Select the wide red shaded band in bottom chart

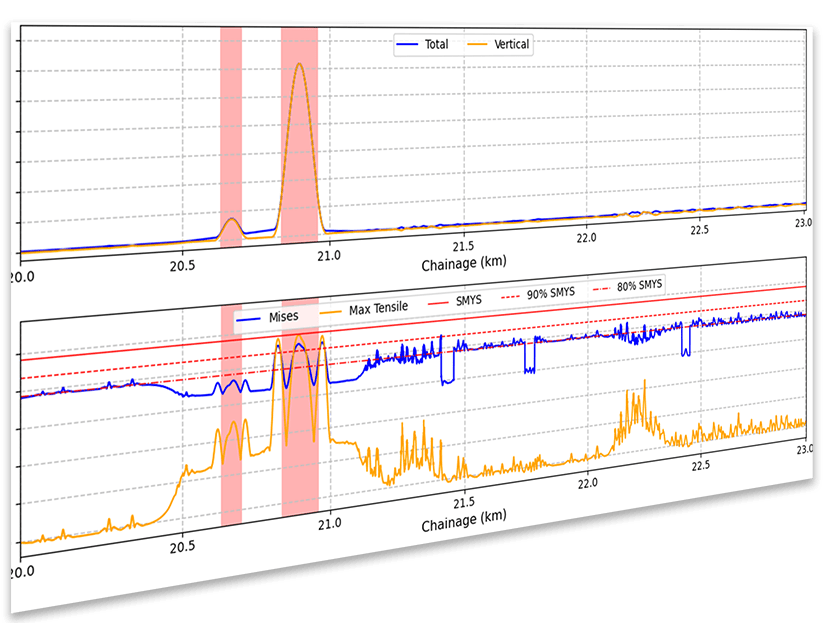pyautogui.click(x=300, y=408)
